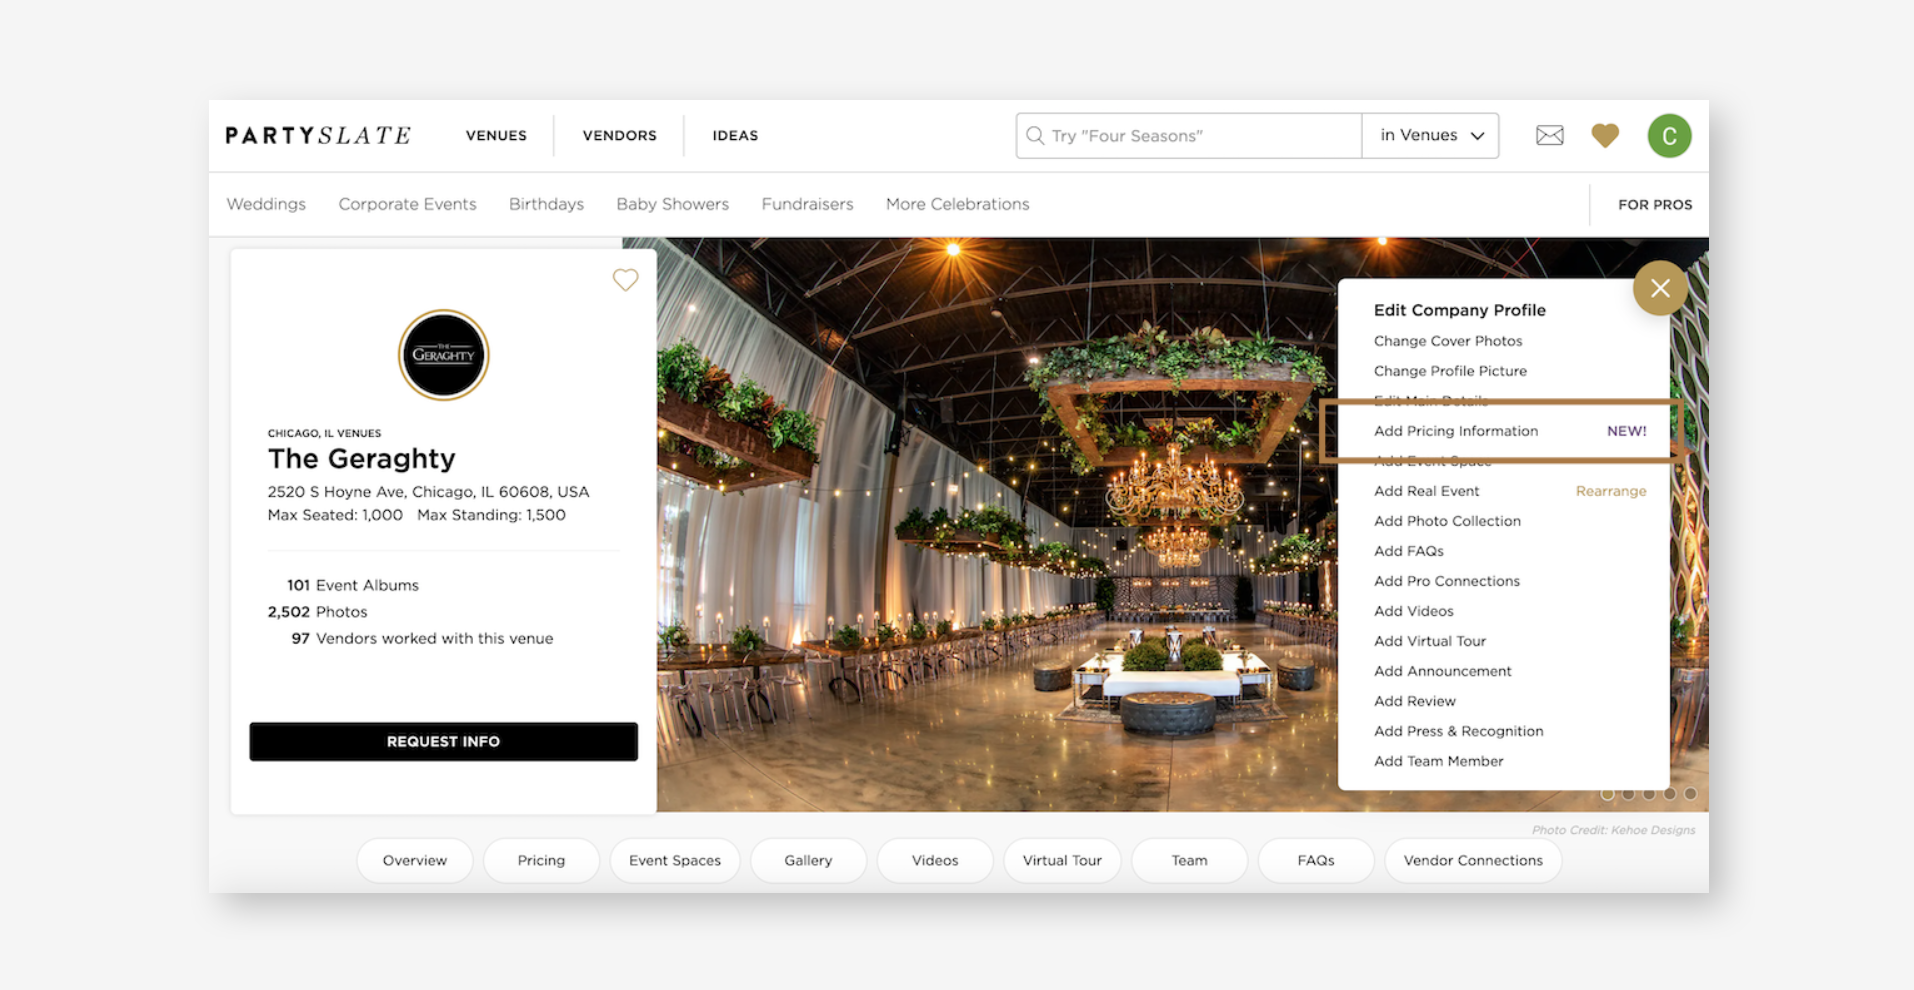
Task: Open the Pricing tab
Action: (x=540, y=860)
